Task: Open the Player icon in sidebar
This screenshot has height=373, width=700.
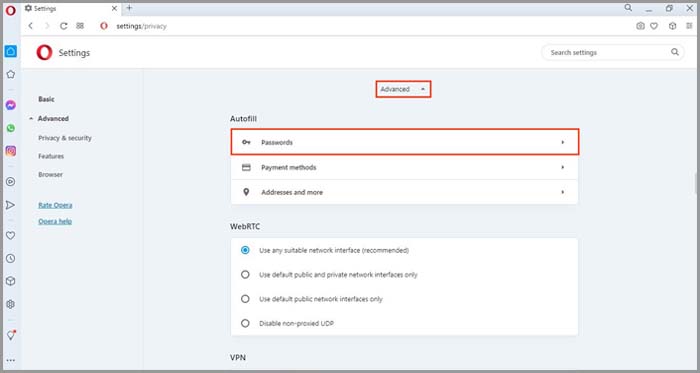Action: [x=11, y=182]
